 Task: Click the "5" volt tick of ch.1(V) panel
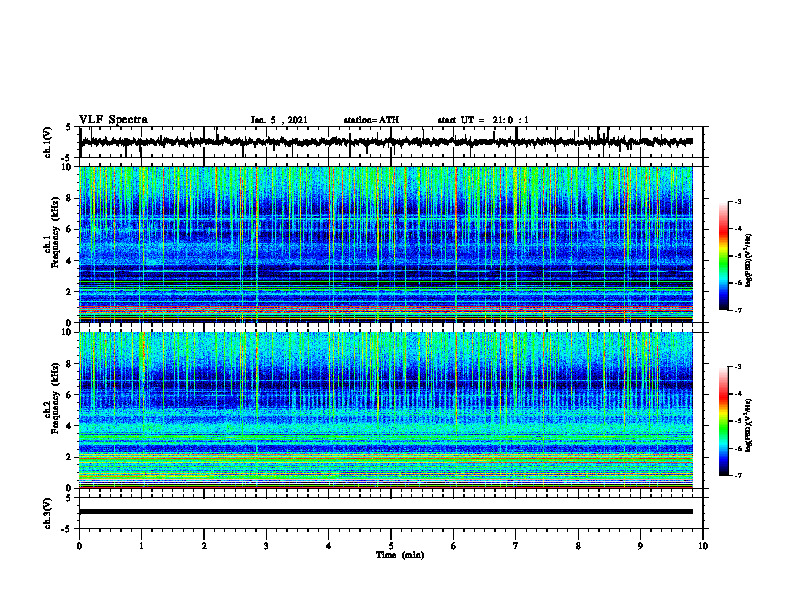pyautogui.click(x=69, y=128)
